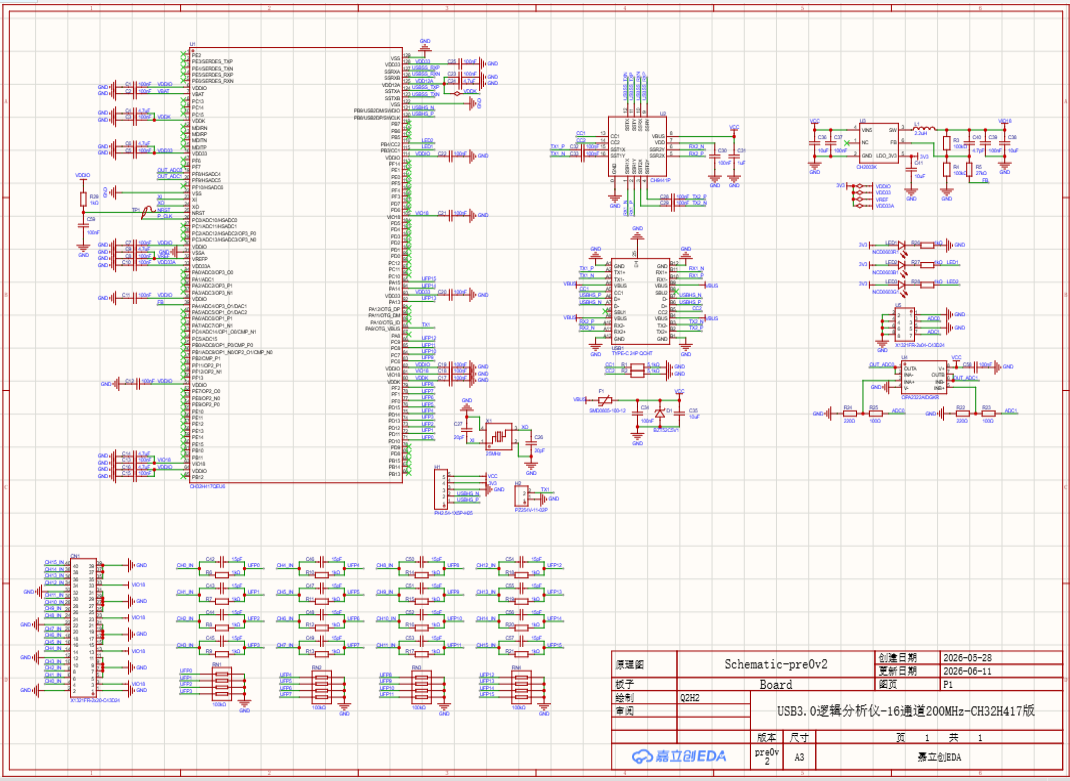Select the U2 USB switch chip symbol
The width and height of the screenshot is (1070, 781).
coord(637,147)
